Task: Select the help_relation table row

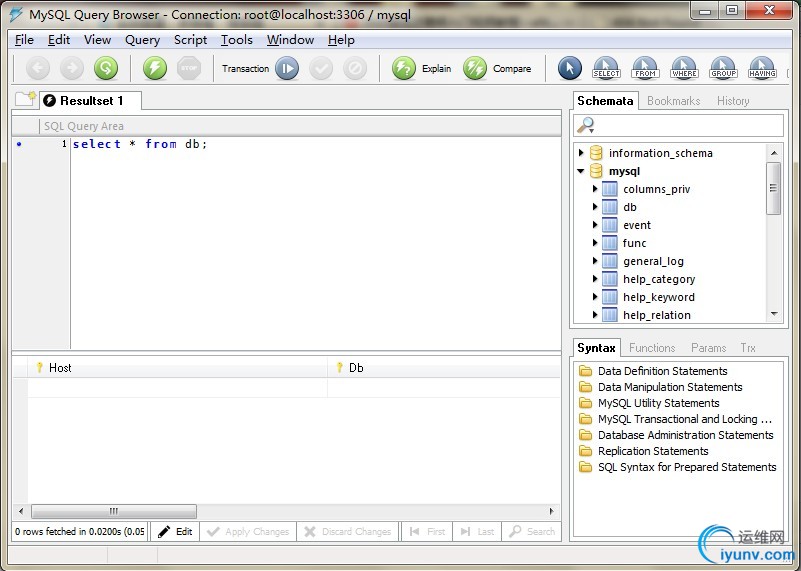Action: (656, 315)
